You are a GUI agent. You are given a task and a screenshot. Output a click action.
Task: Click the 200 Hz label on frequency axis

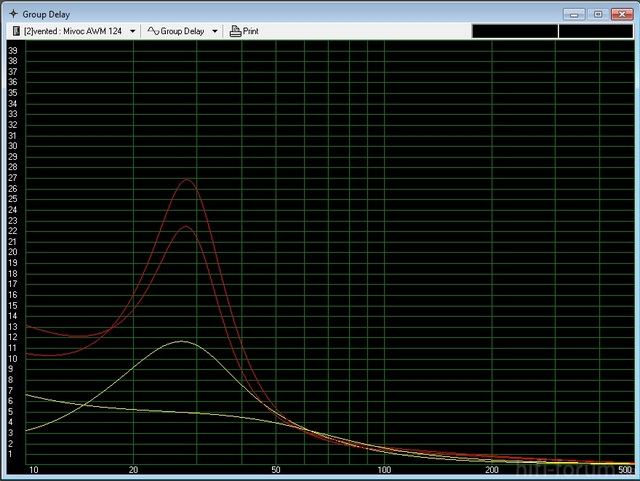coord(492,470)
